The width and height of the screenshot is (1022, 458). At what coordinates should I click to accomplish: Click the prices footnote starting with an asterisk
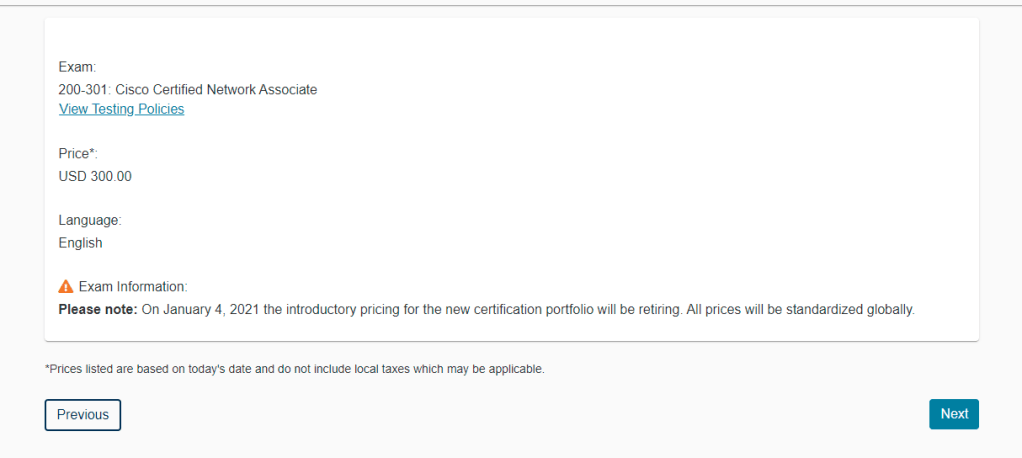pyautogui.click(x=294, y=369)
